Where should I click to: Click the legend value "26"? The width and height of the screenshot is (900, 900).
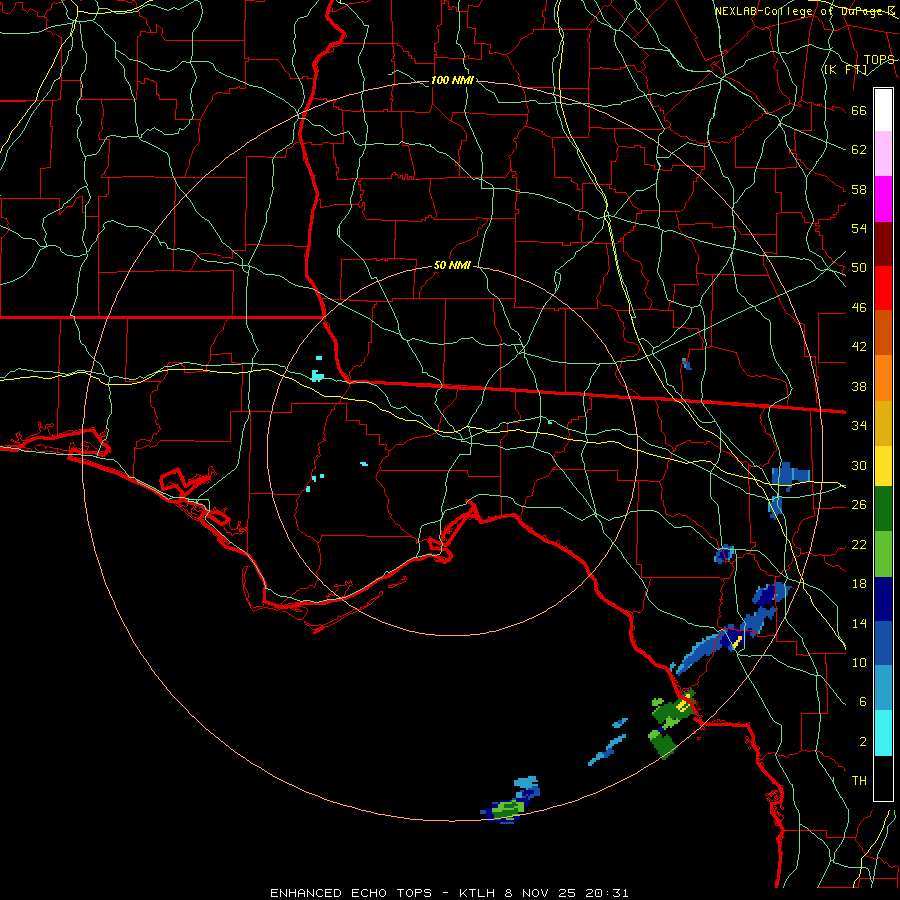(x=859, y=505)
